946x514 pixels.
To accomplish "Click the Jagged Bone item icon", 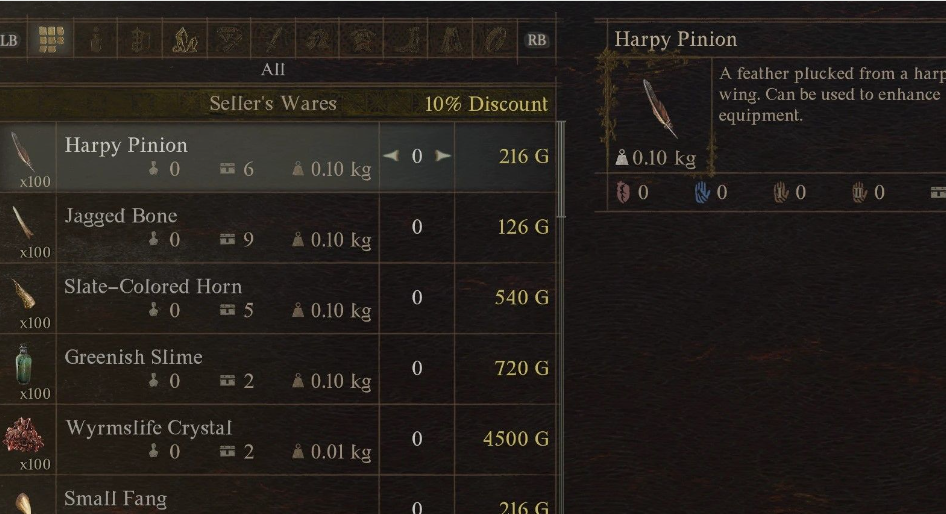I will [x=23, y=222].
